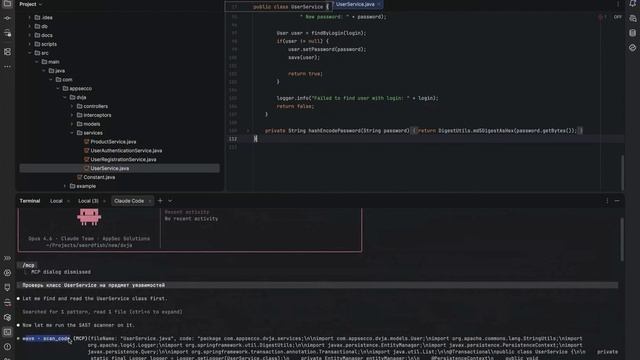Collapse the main folder
The height and width of the screenshot is (360, 640).
tap(37, 62)
